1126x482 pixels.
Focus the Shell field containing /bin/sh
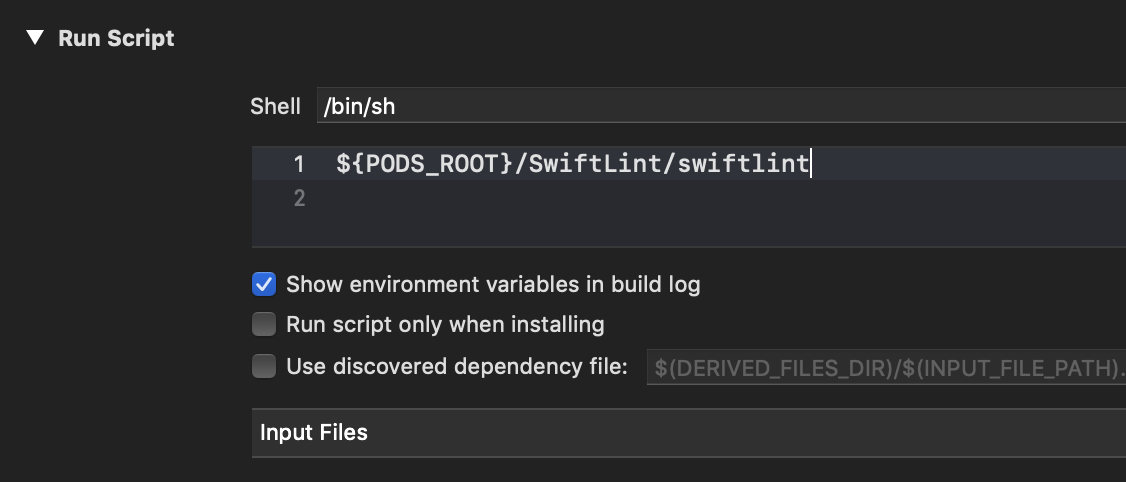(721, 106)
